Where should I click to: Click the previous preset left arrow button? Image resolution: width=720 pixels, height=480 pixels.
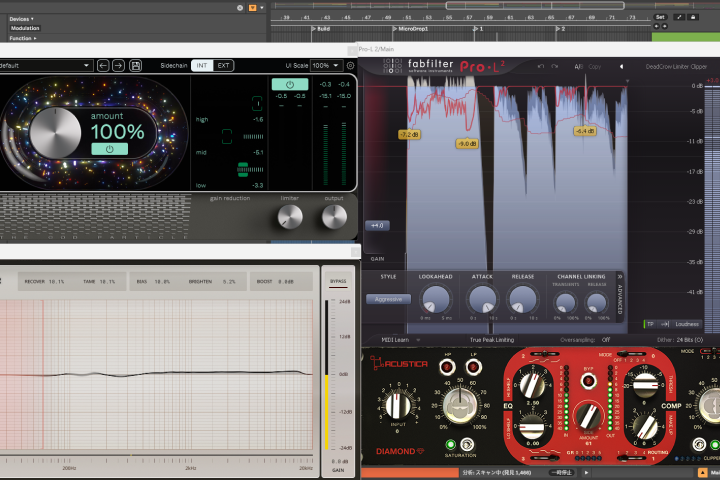point(103,66)
